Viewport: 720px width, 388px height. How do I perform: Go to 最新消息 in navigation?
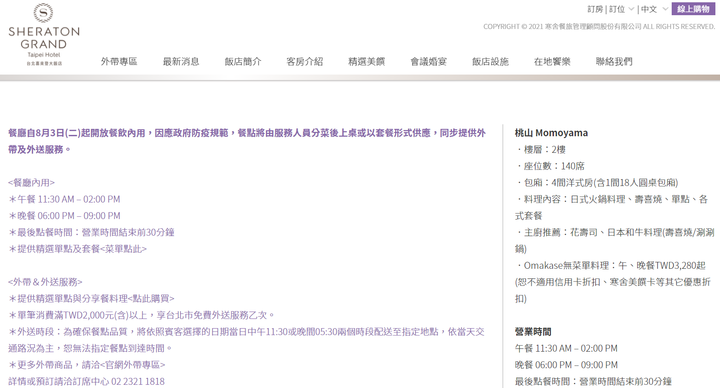tap(181, 62)
